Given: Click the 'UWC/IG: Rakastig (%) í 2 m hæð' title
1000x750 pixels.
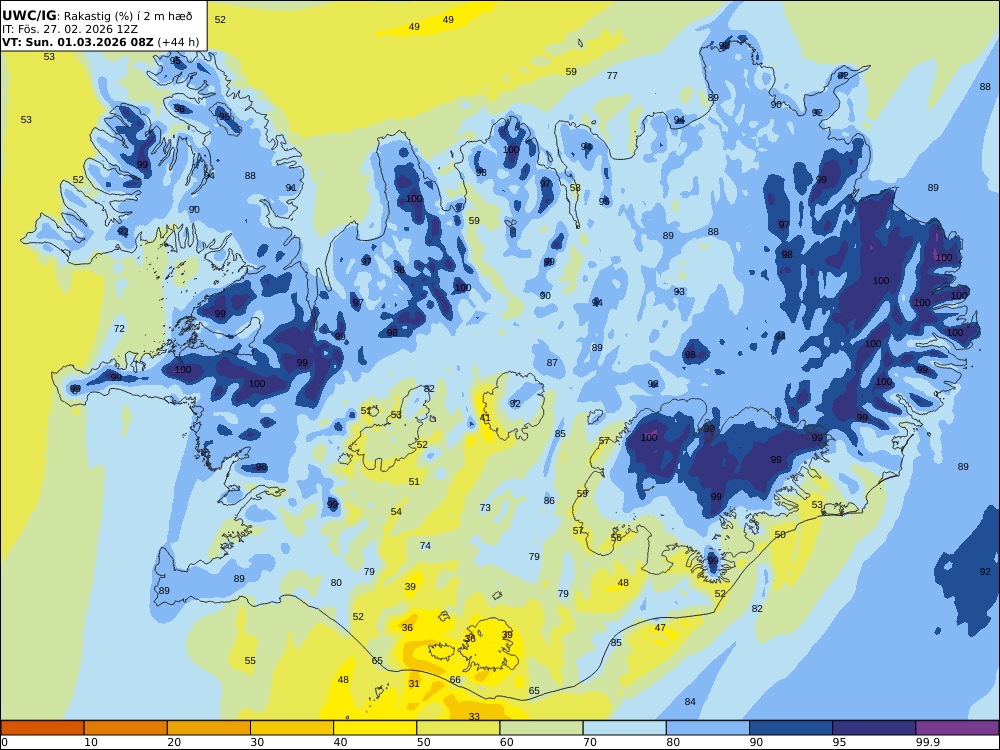Looking at the screenshot, I should [x=97, y=17].
